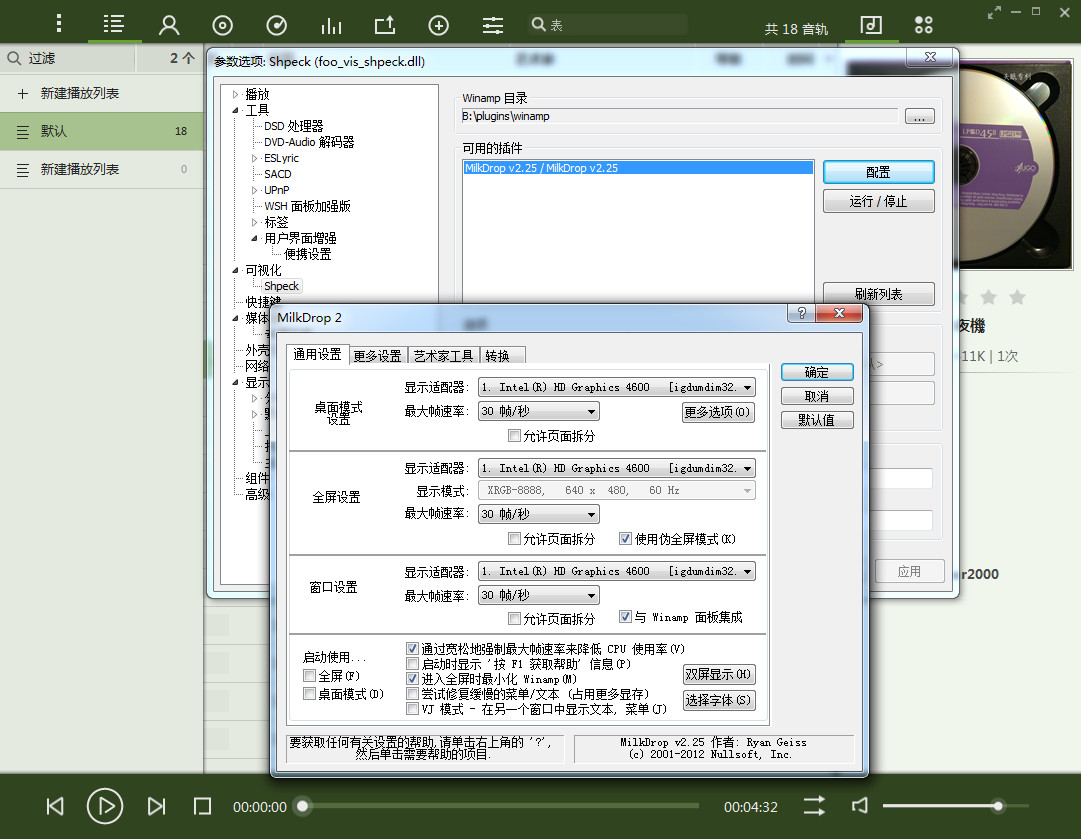Click the album cover thumbnail
The height and width of the screenshot is (839, 1081).
click(1016, 164)
